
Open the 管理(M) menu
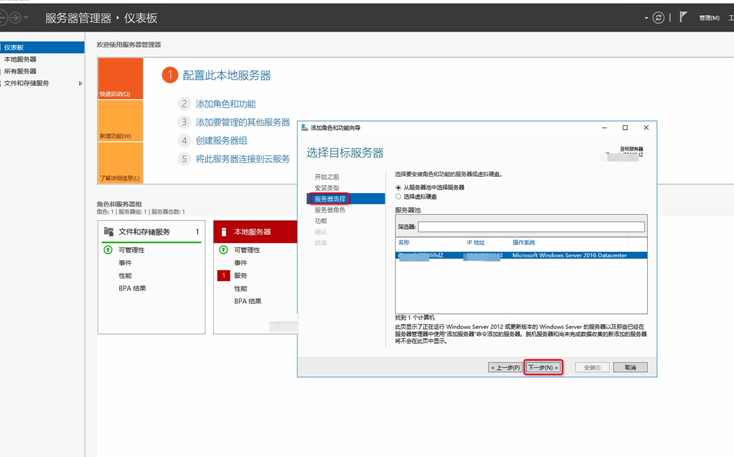[x=709, y=18]
